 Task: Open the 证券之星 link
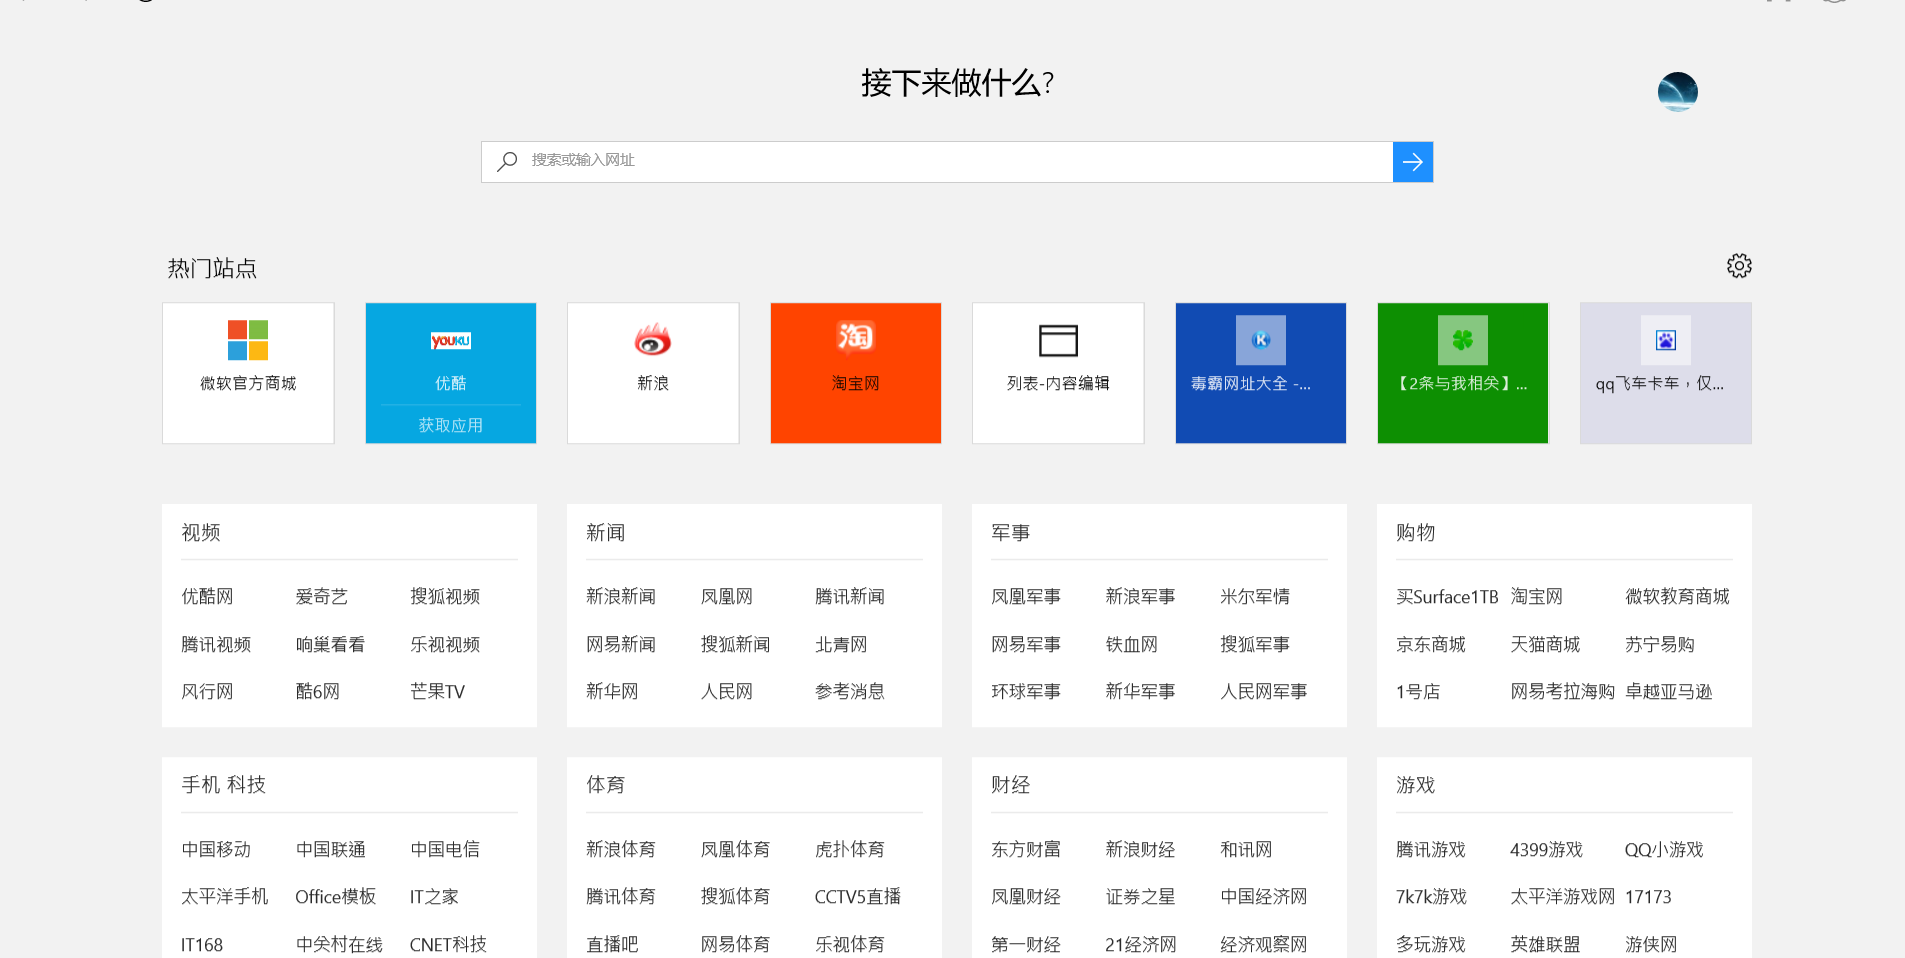[x=1140, y=897]
